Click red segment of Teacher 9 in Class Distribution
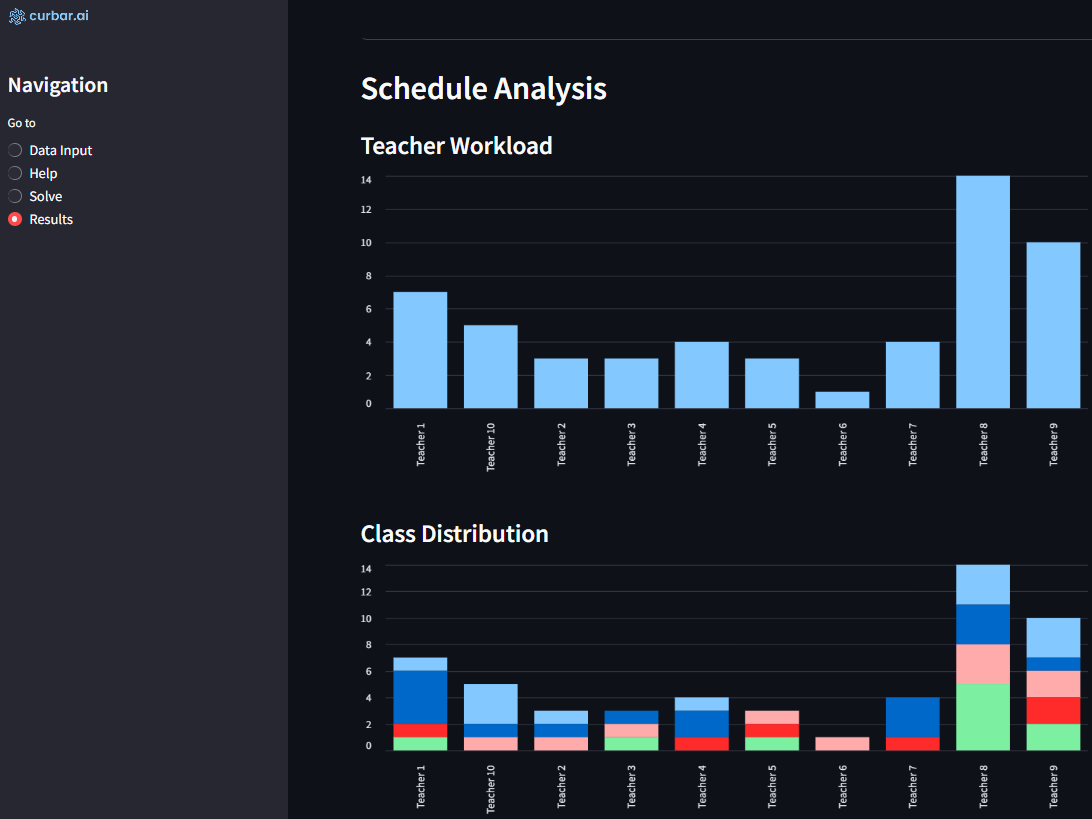The width and height of the screenshot is (1092, 819). point(1053,710)
